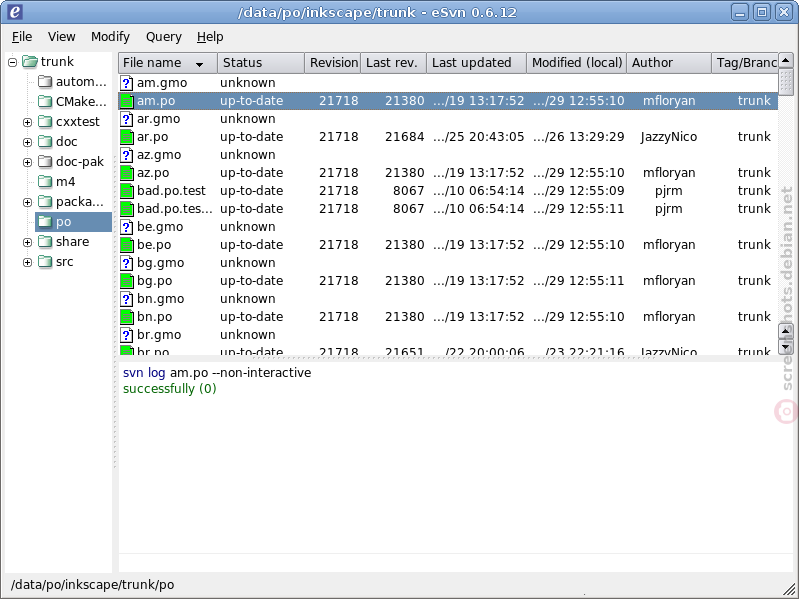This screenshot has height=599, width=799.
Task: Click the CMake... folder icon
Action: pyautogui.click(x=45, y=101)
